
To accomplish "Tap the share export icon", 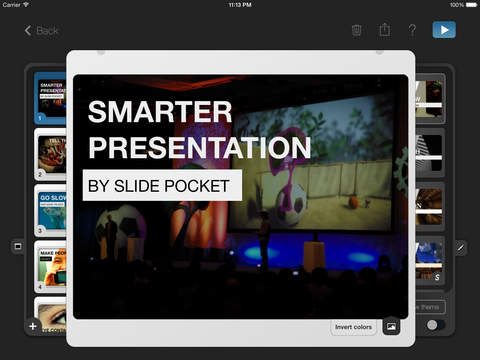I will 385,30.
